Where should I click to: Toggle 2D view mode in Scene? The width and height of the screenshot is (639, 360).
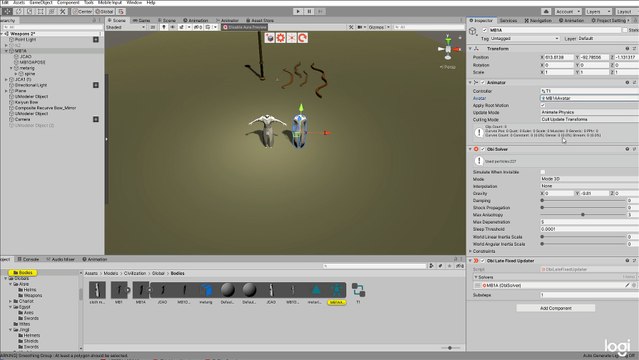click(153, 27)
